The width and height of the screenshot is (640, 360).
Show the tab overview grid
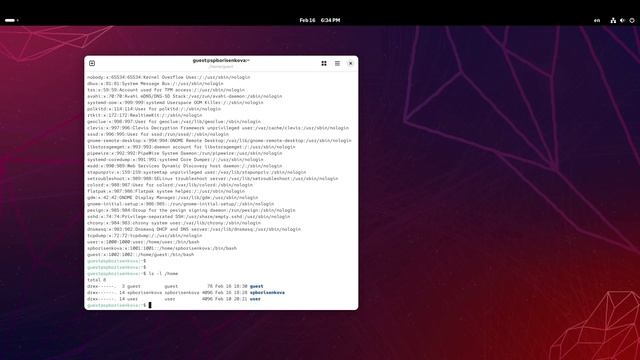[324, 63]
